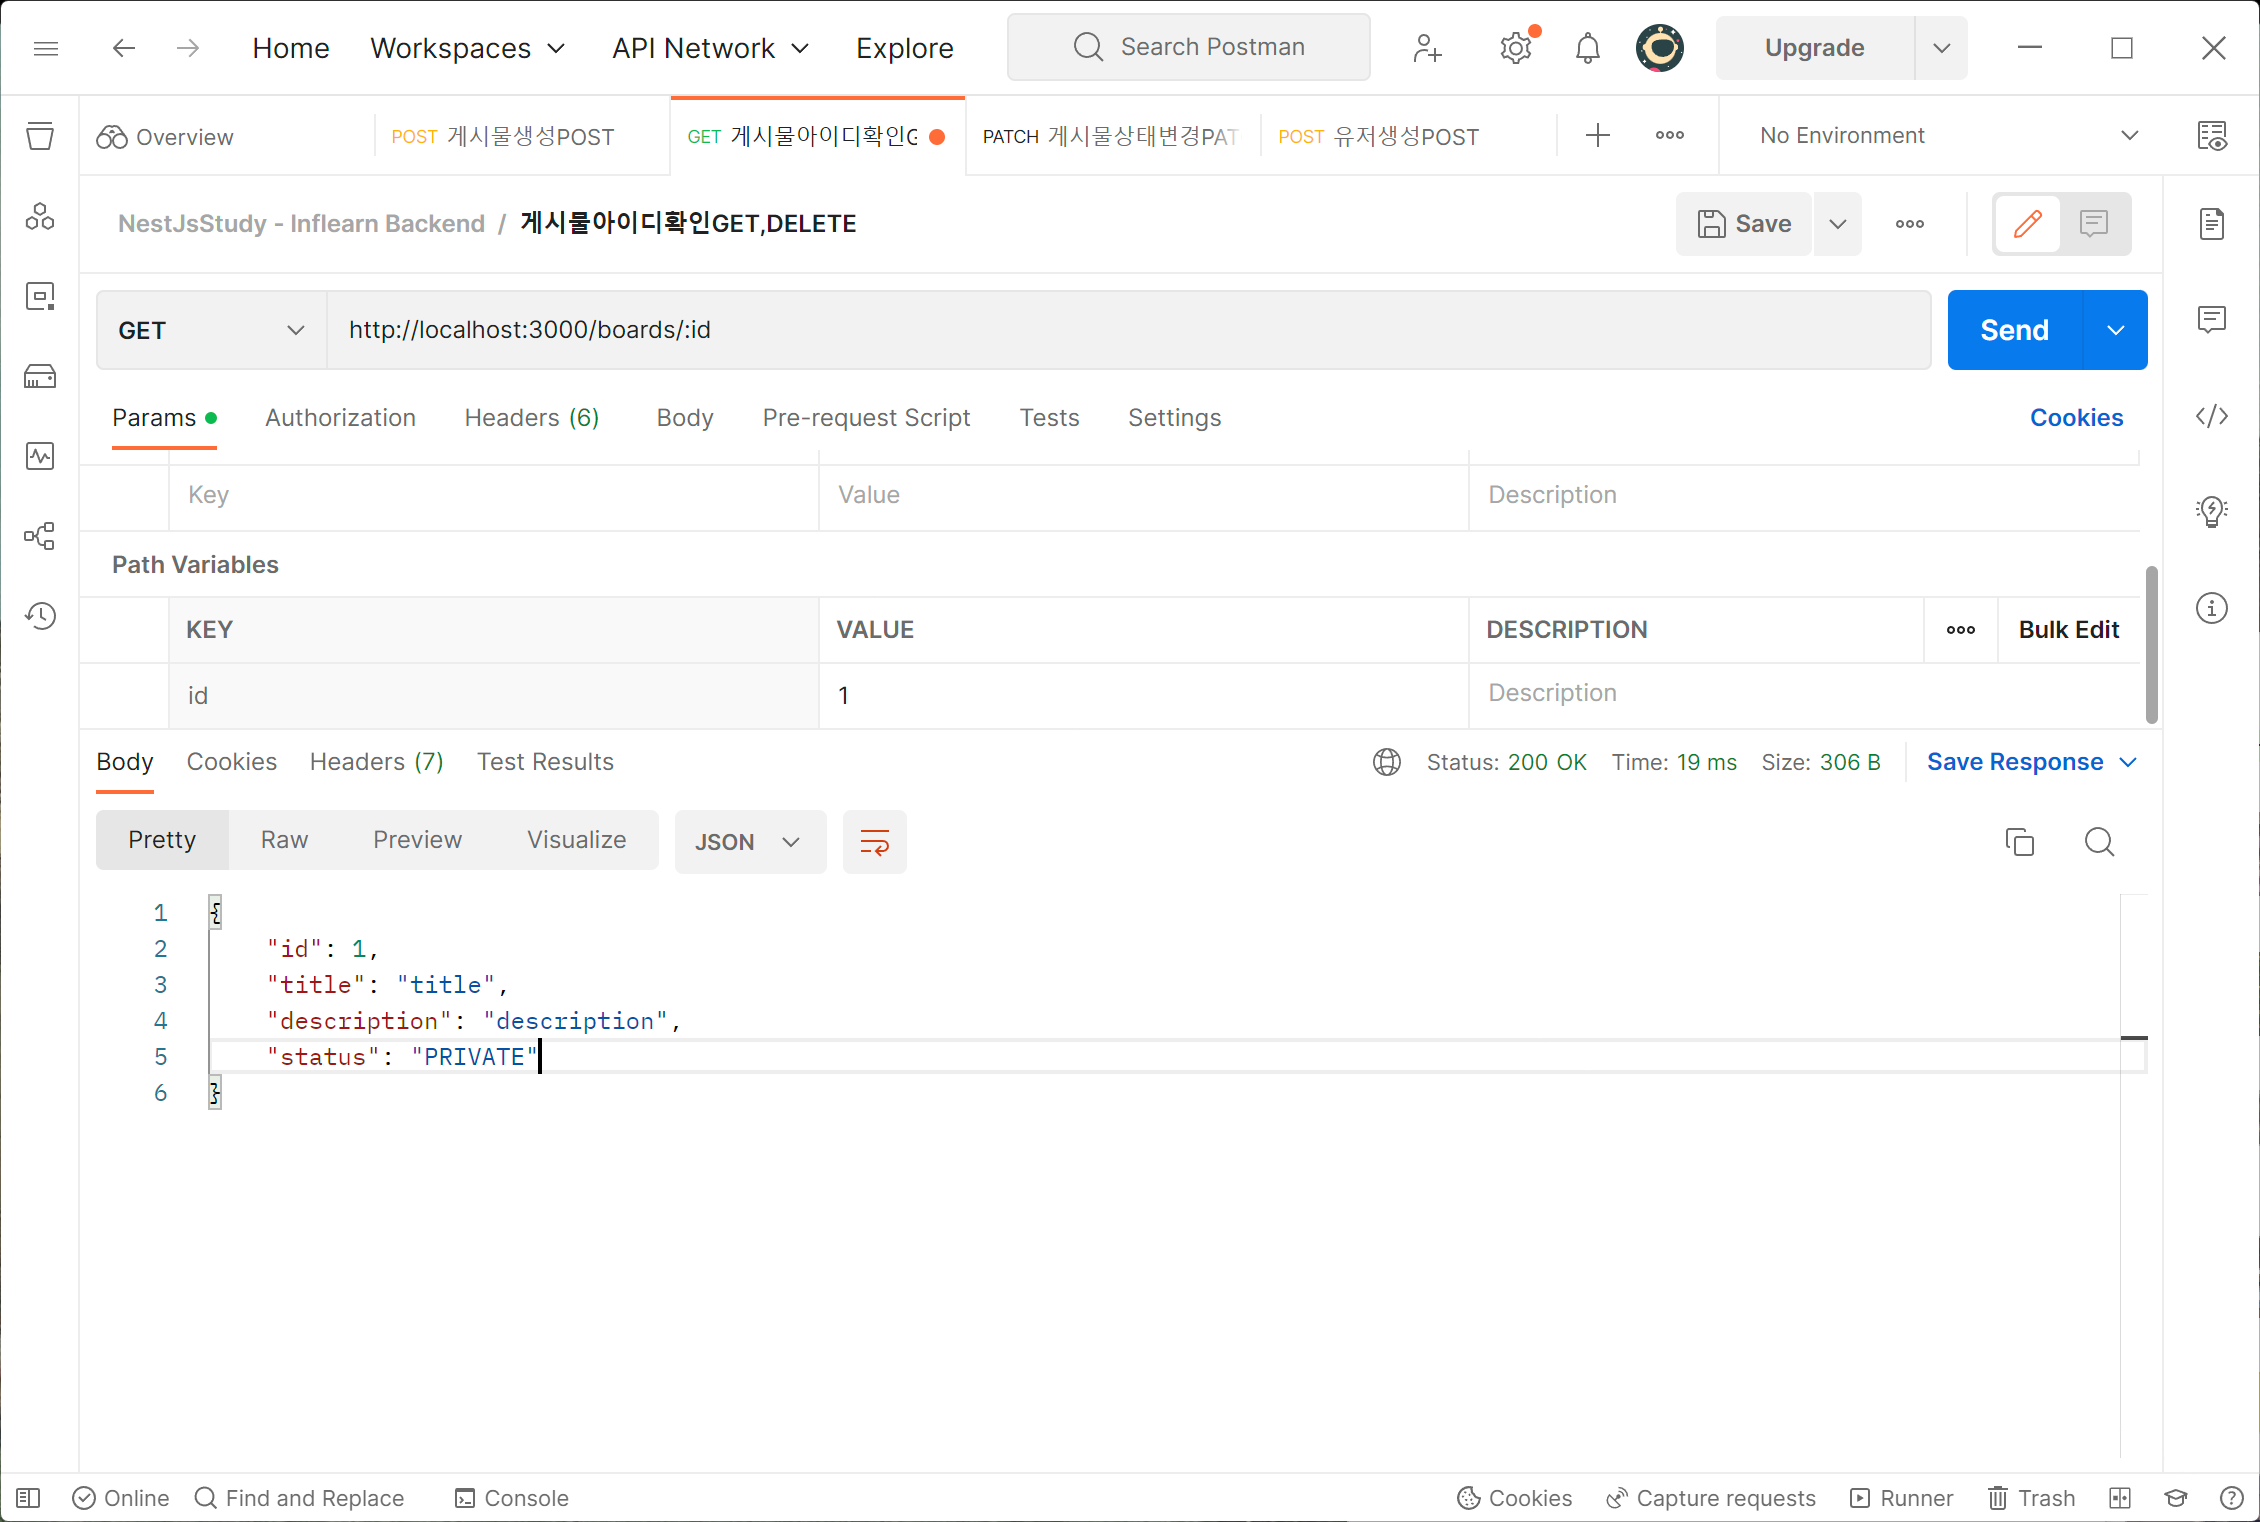Click the Cookies link

[x=2076, y=418]
